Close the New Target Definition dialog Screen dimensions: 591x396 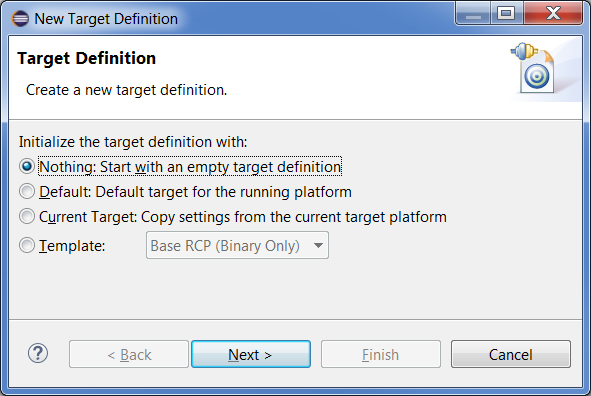pos(553,14)
